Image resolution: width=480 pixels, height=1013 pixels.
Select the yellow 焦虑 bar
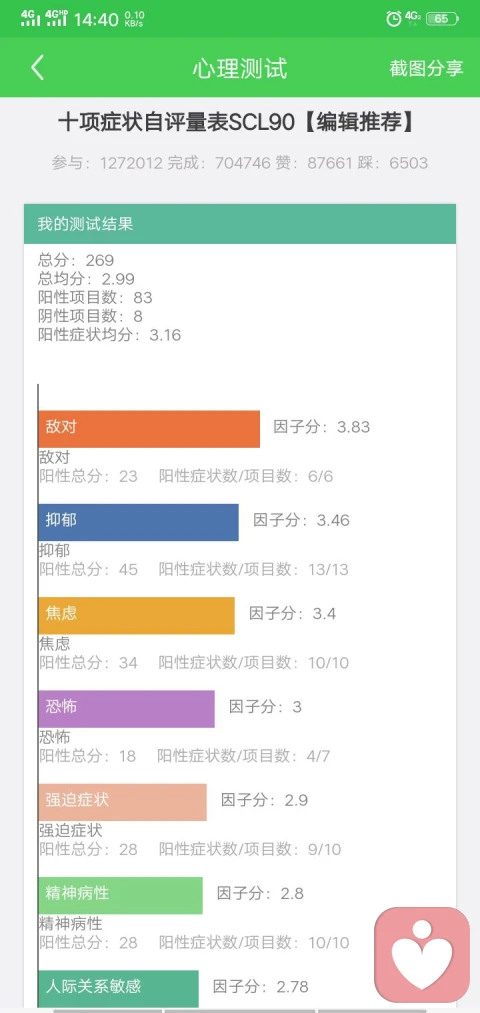coord(136,615)
